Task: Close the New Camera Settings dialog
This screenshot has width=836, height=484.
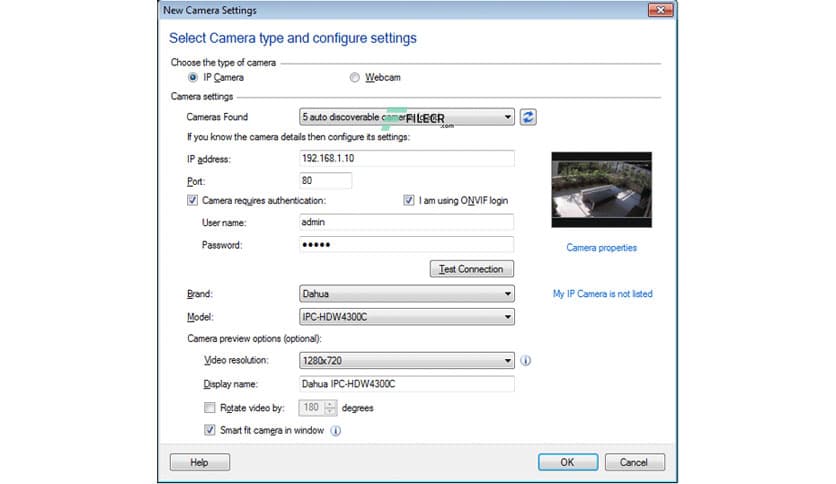Action: click(660, 10)
